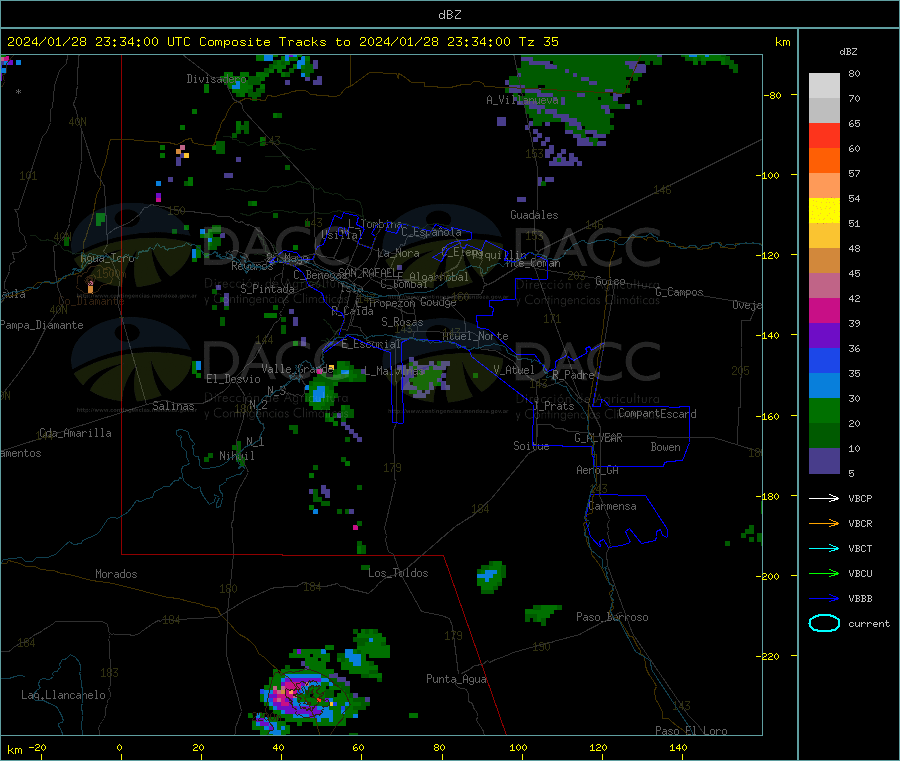Click the Pampa_Diamante label

pos(42,325)
